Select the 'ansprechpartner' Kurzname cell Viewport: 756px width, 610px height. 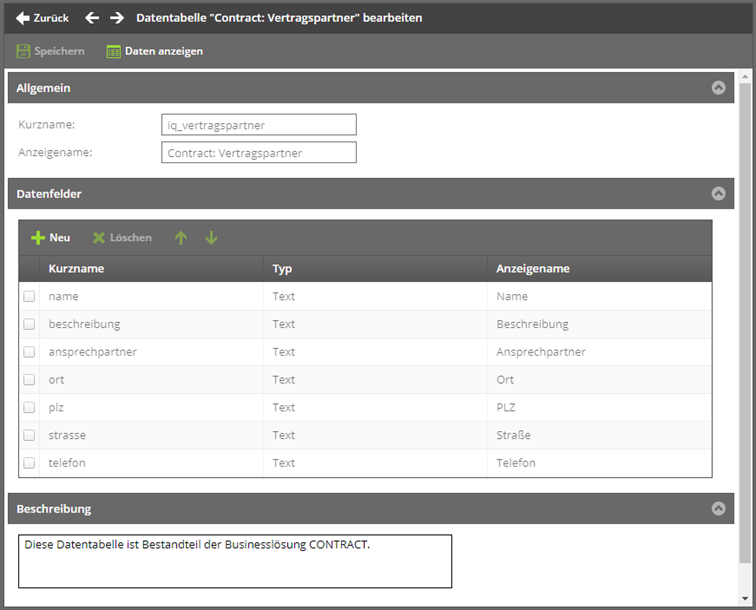pos(151,352)
